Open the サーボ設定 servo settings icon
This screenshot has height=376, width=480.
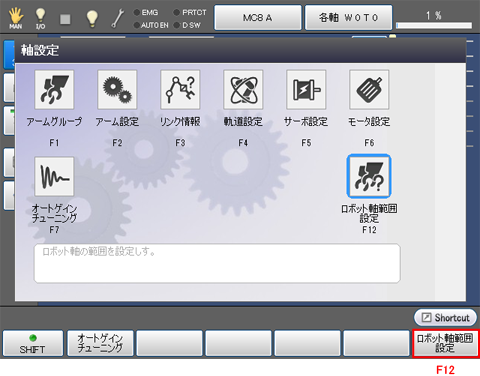(306, 89)
